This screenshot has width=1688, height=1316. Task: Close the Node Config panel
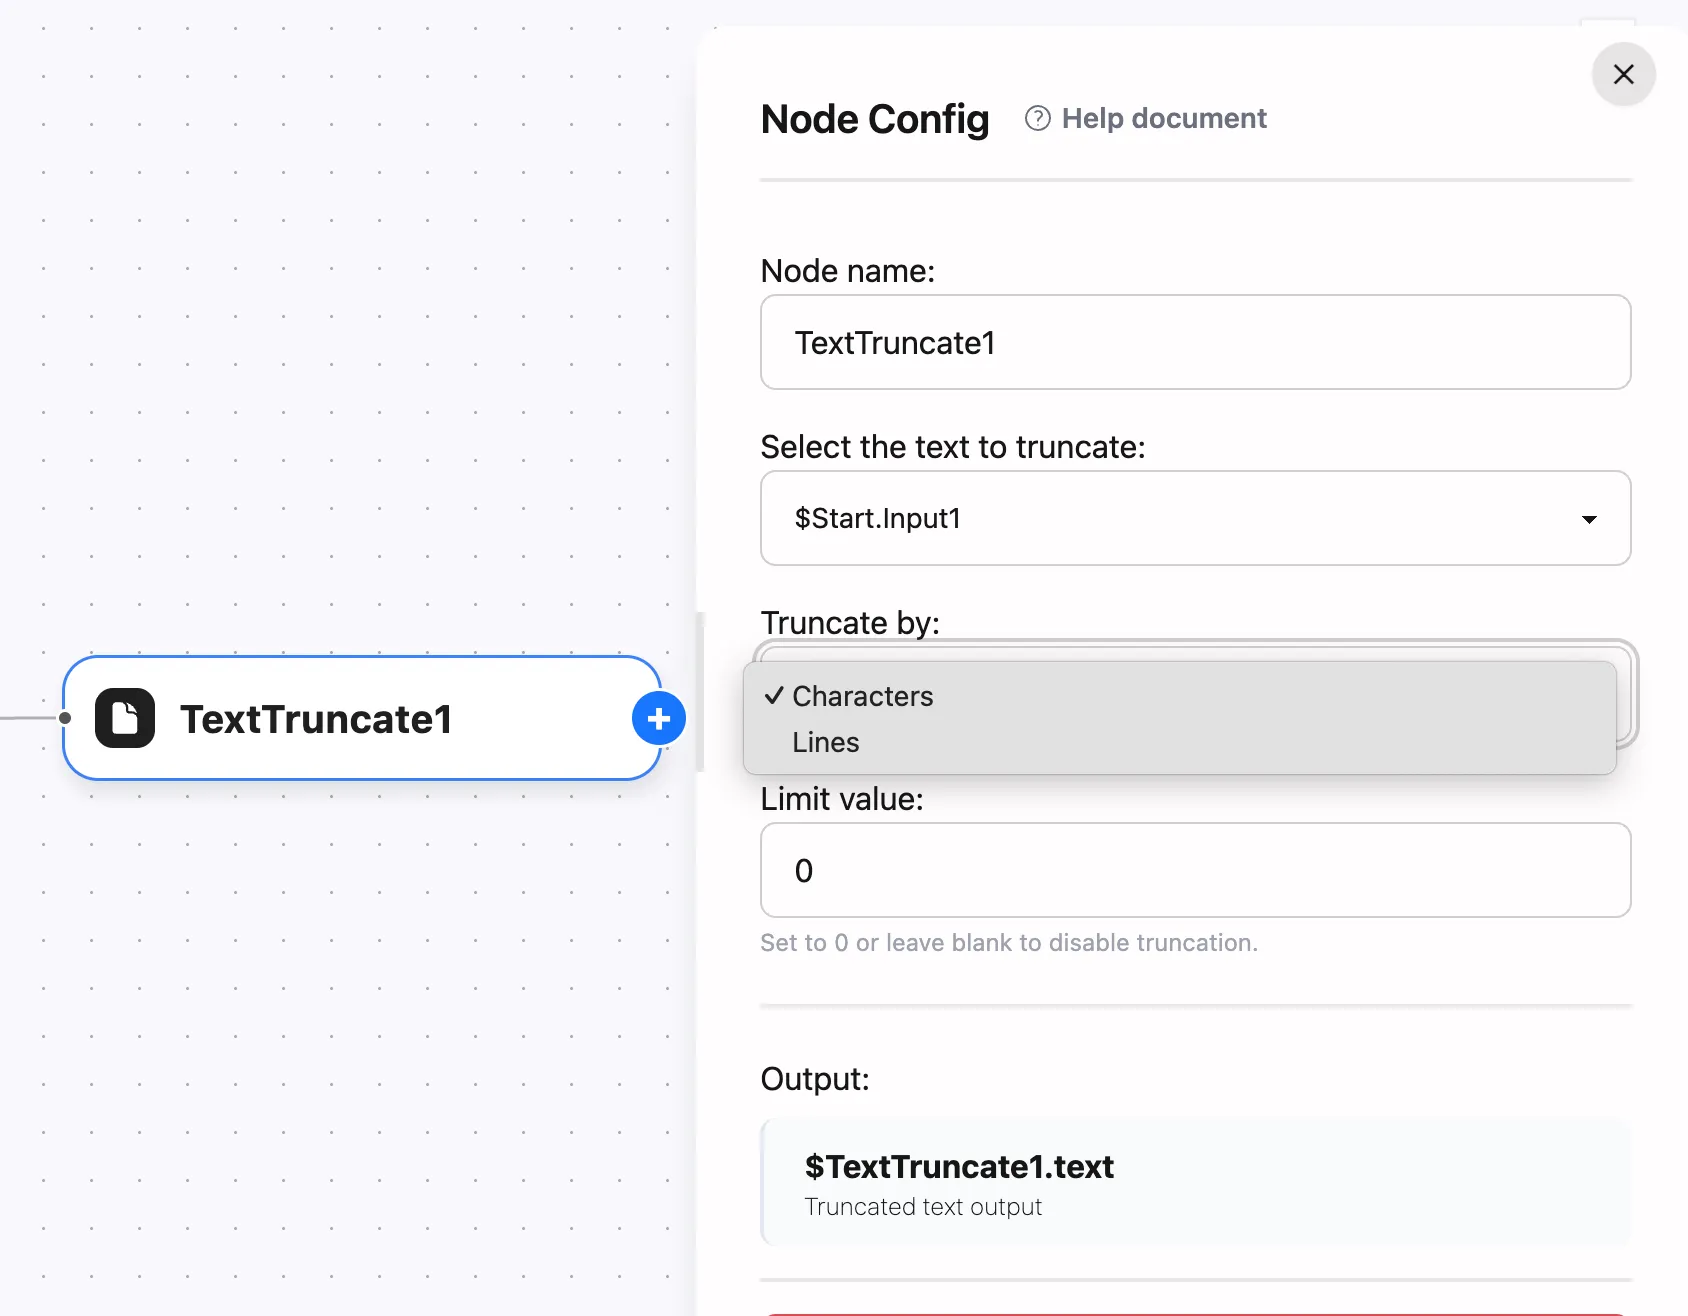point(1623,75)
